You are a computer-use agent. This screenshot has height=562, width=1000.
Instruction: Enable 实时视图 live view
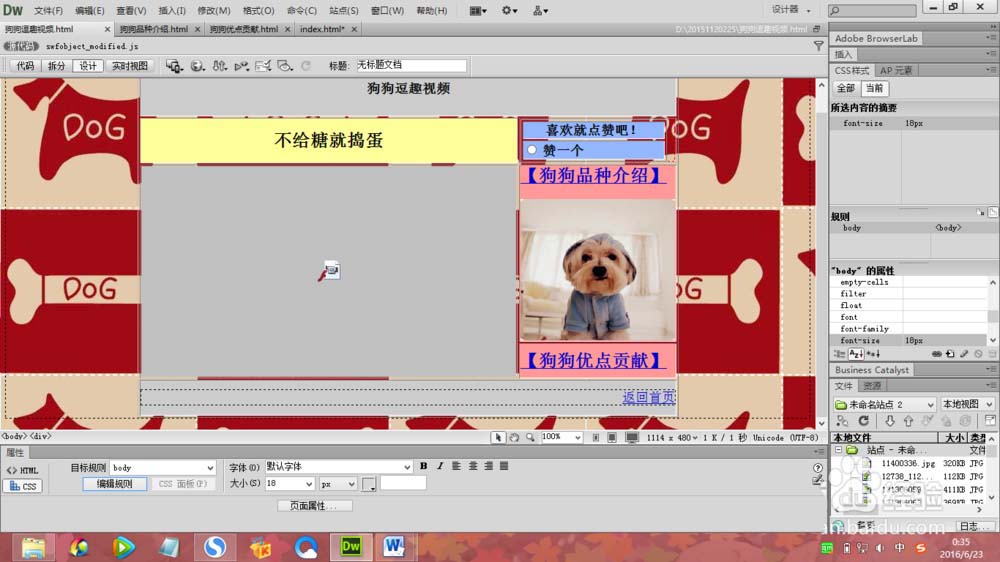pyautogui.click(x=129, y=66)
